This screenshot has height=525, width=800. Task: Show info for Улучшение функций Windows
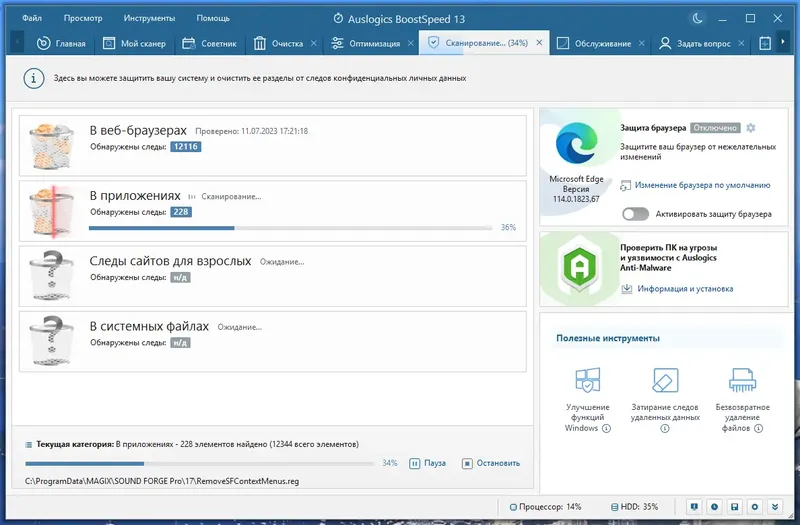(x=606, y=429)
